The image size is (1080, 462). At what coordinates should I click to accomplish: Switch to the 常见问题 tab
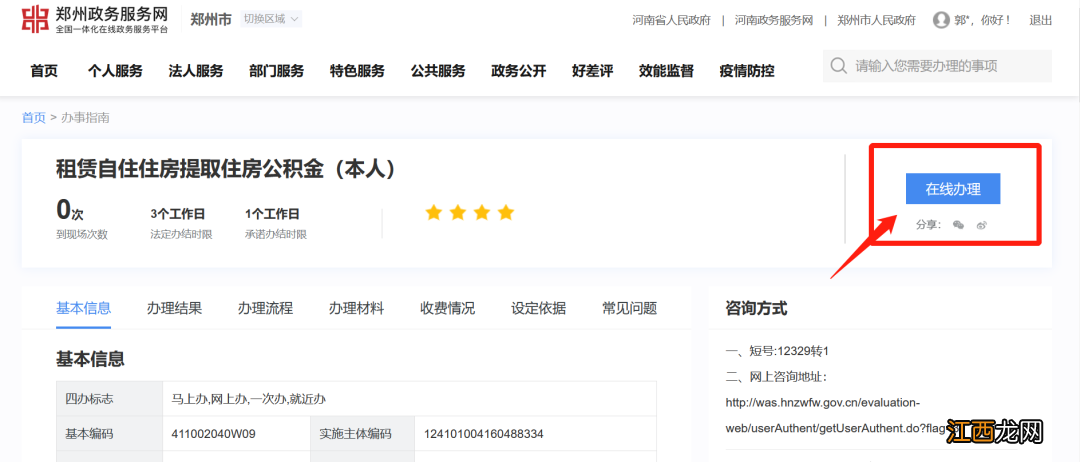tap(630, 308)
